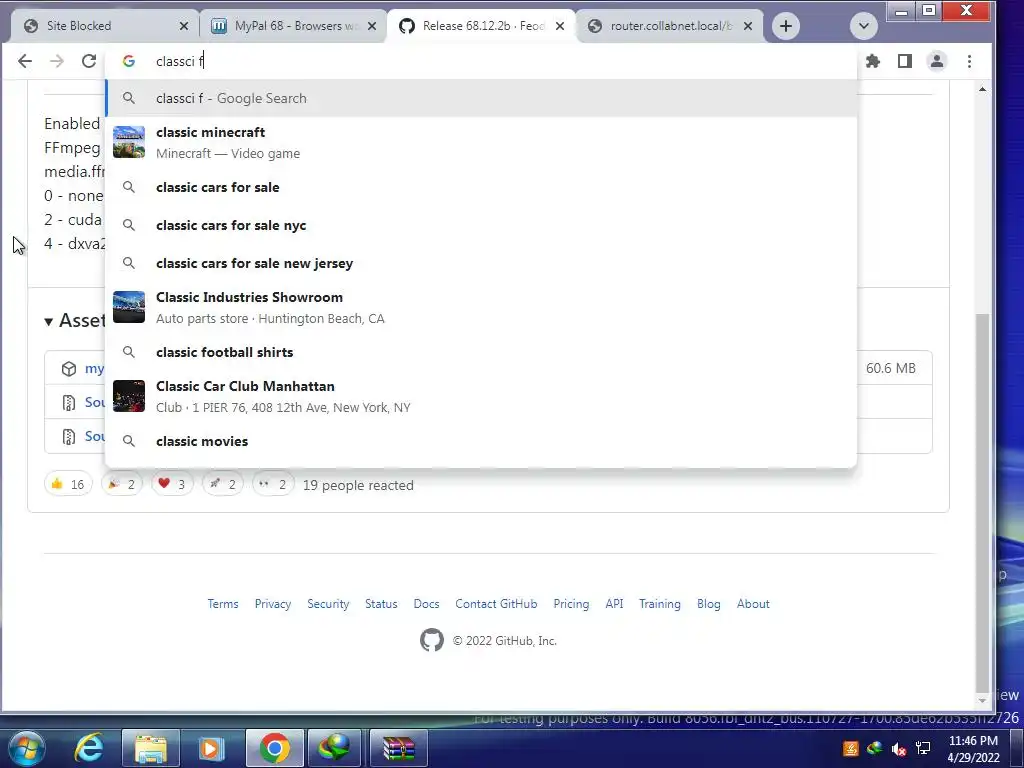Select 'classic football shirts' suggestion
Image resolution: width=1024 pixels, height=768 pixels.
click(x=481, y=352)
